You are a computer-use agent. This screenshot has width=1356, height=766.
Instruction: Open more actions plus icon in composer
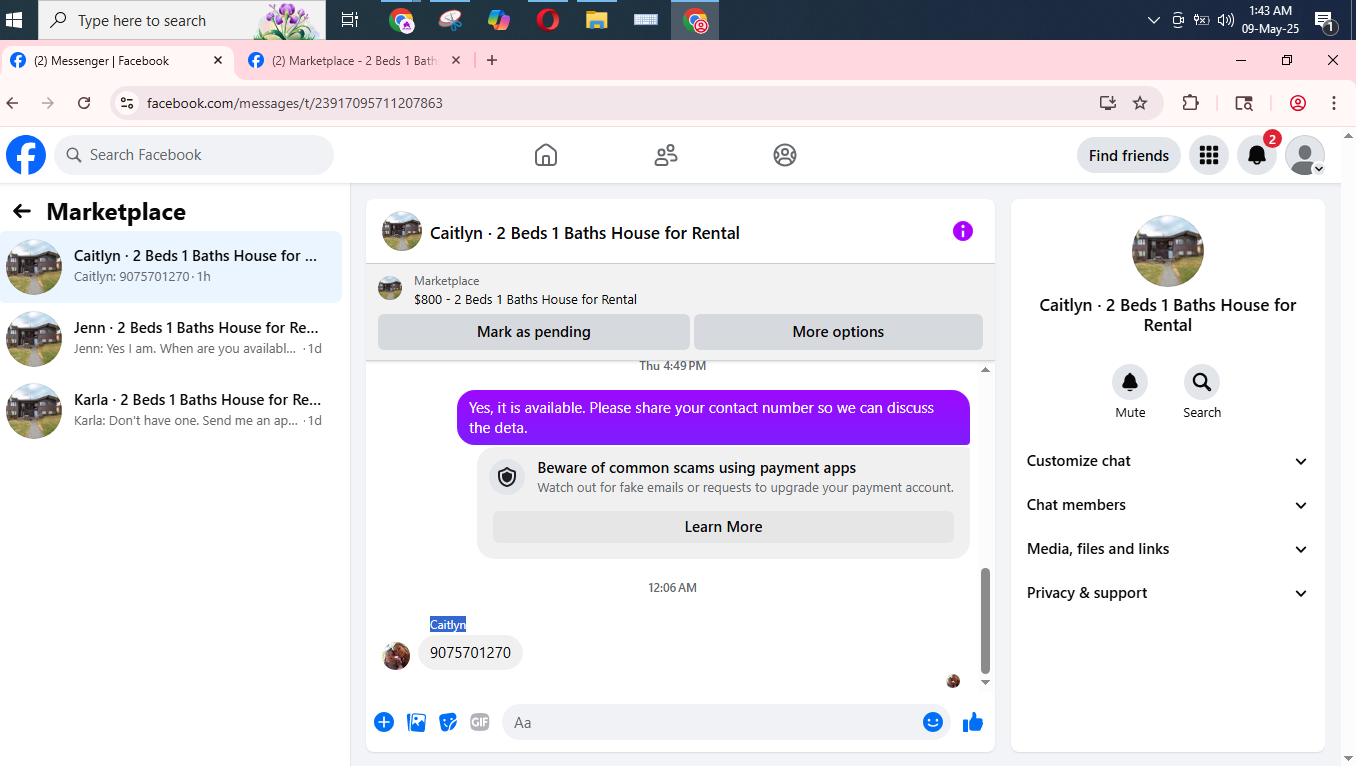pos(384,722)
